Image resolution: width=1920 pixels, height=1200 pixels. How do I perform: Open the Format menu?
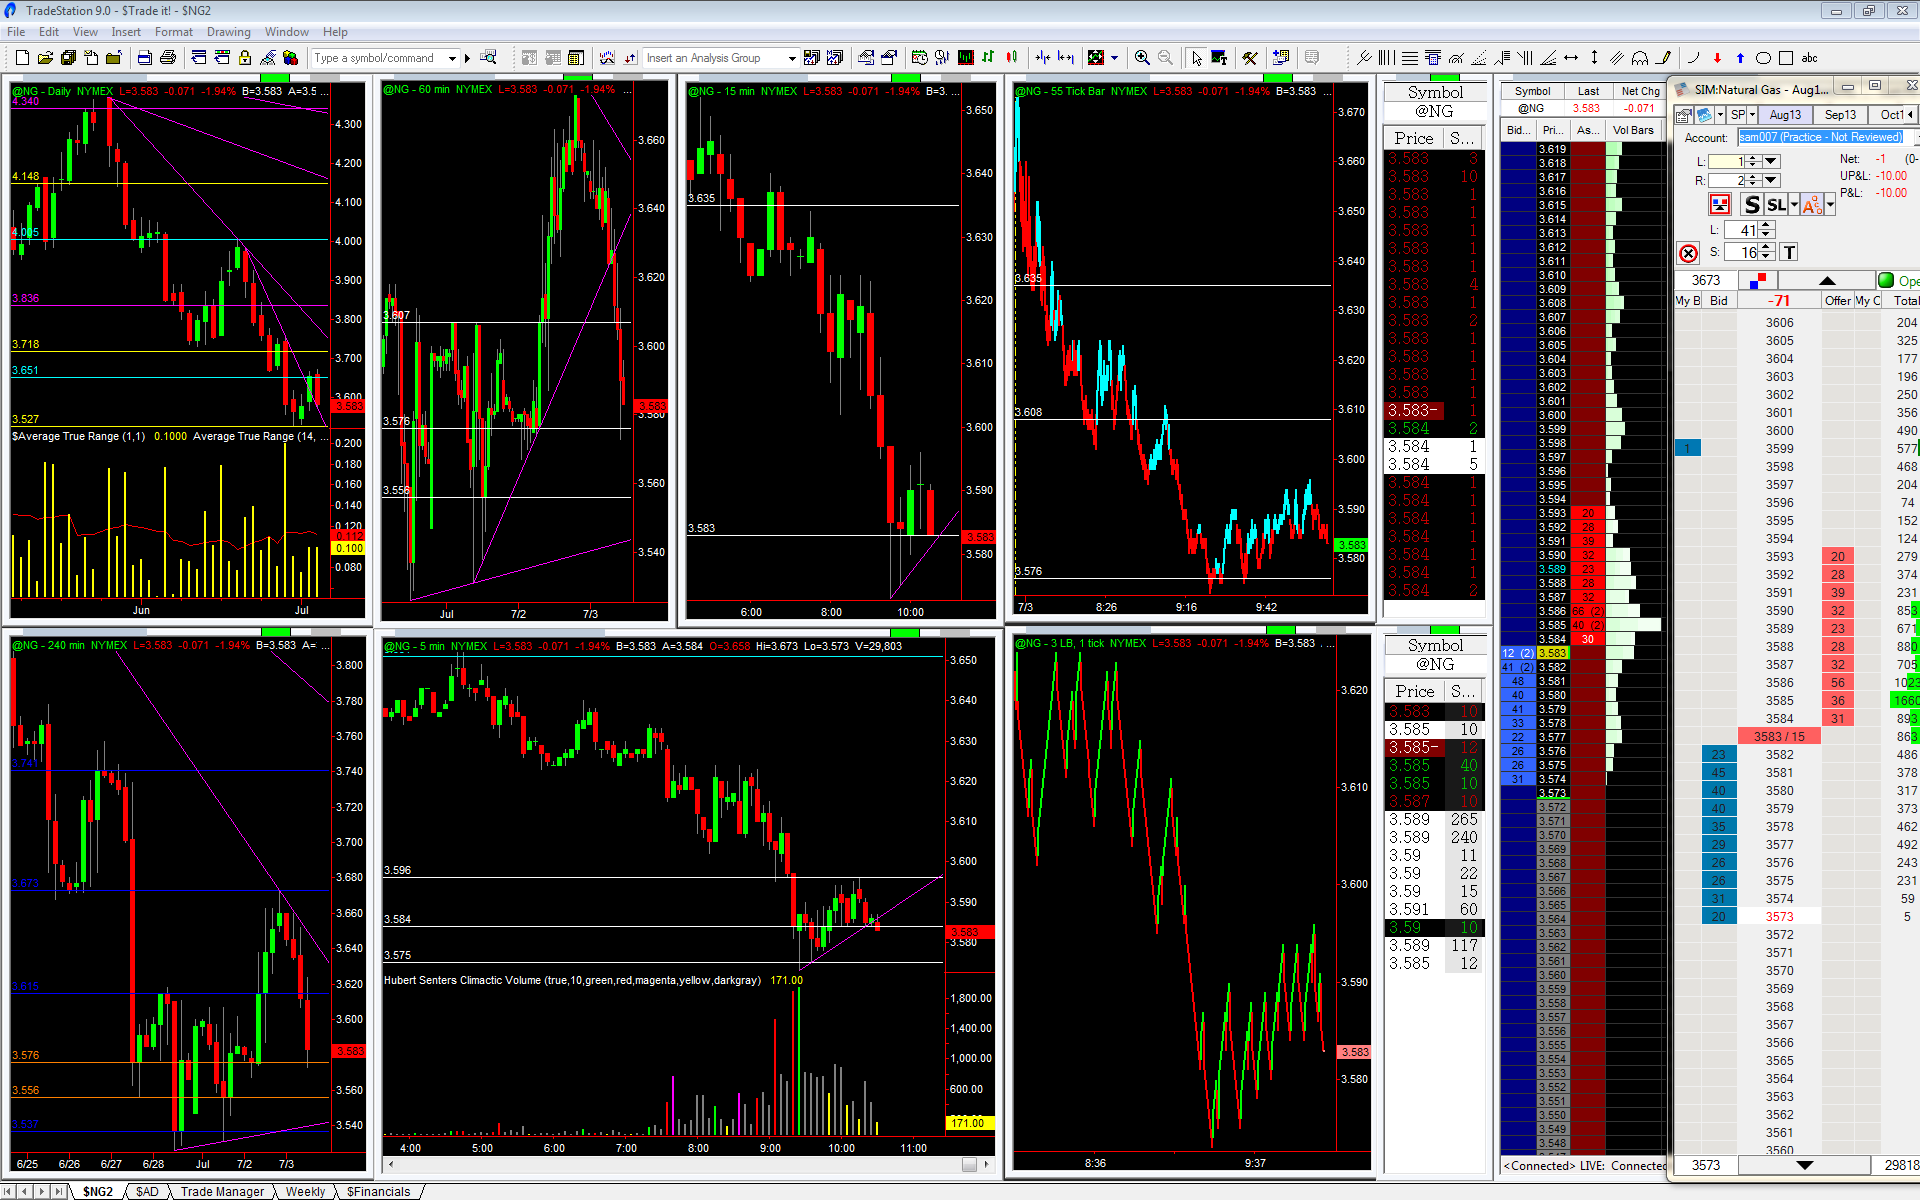click(174, 32)
